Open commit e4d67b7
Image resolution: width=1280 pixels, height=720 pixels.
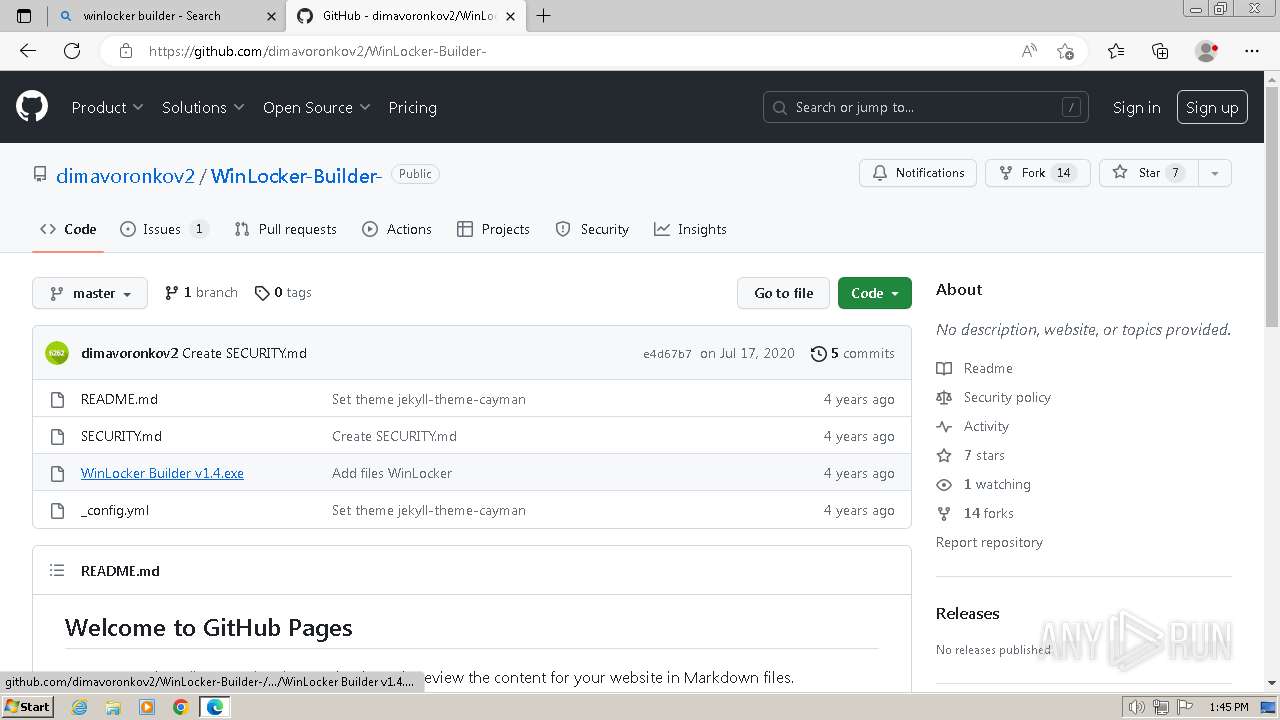(667, 354)
